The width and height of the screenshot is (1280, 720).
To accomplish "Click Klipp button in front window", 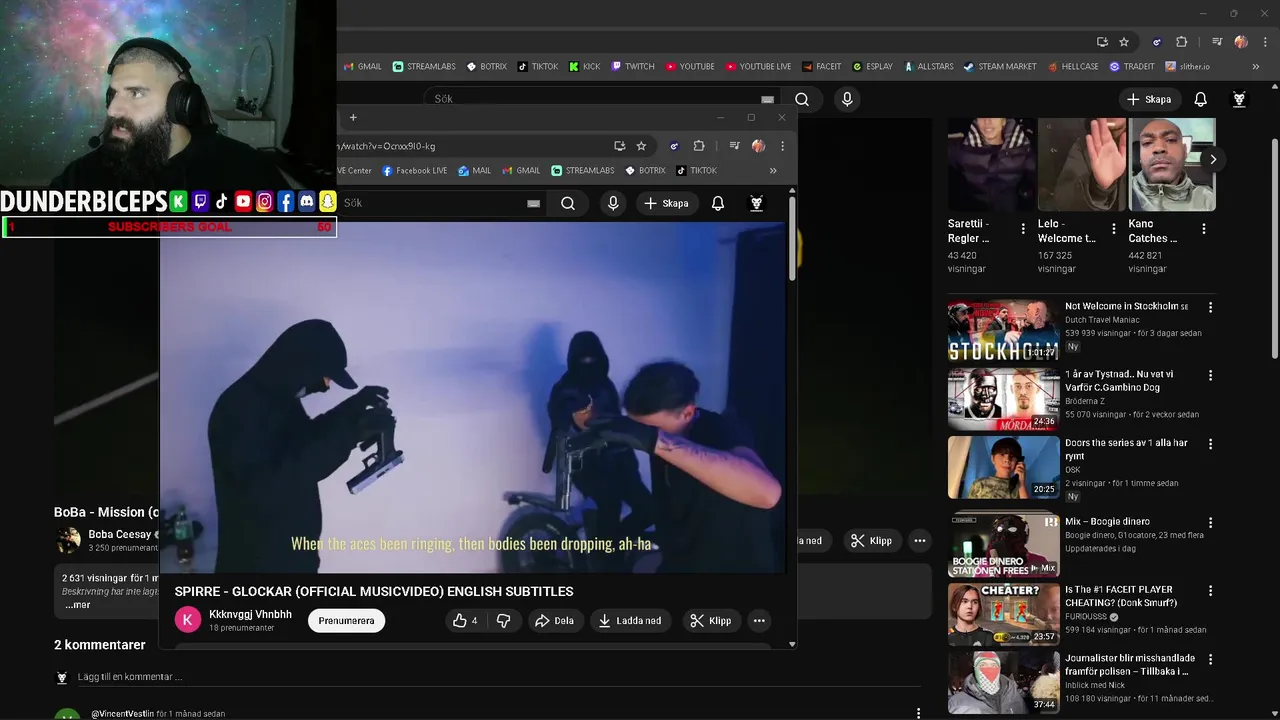I will pos(710,621).
